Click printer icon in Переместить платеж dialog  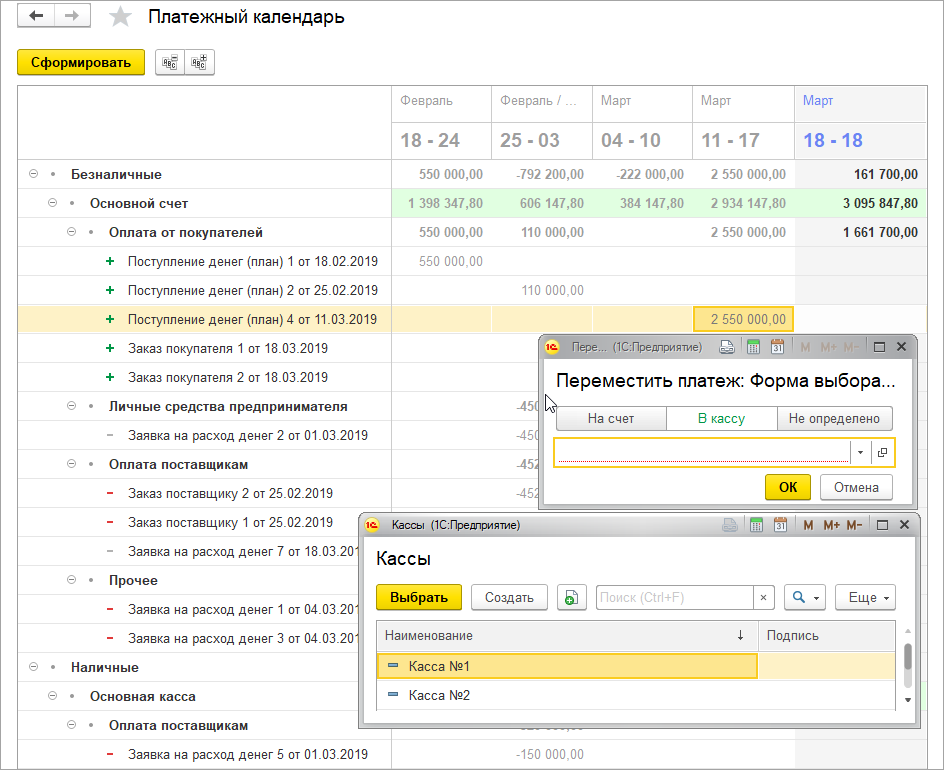tap(727, 347)
